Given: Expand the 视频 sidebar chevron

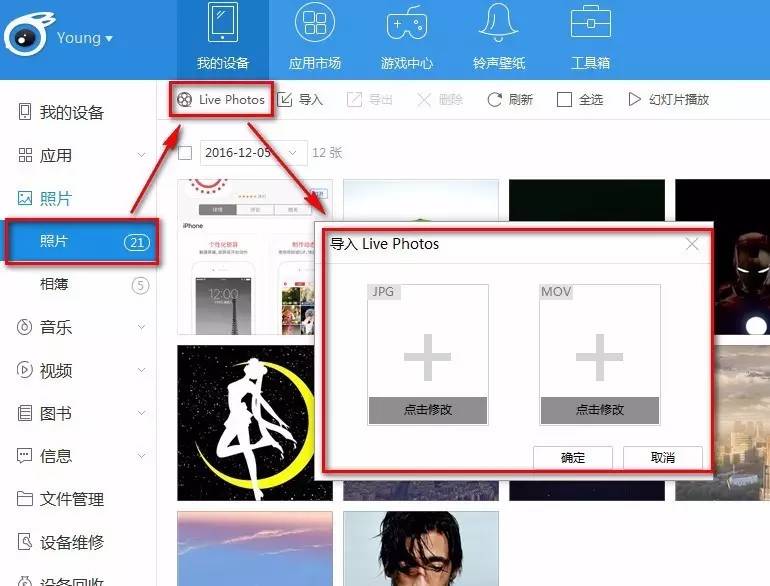Looking at the screenshot, I should 141,370.
